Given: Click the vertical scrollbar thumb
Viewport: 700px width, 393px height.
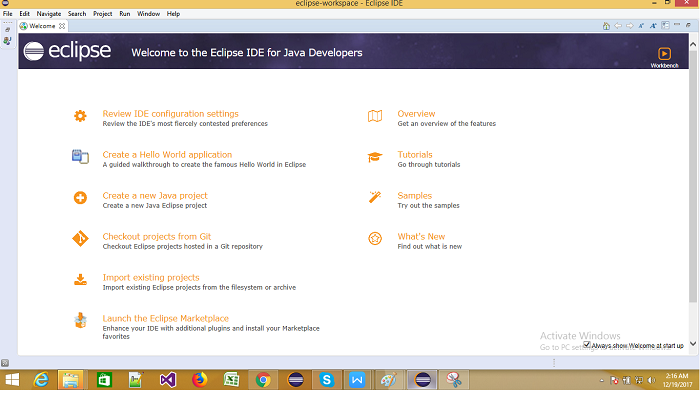Looking at the screenshot, I should (x=693, y=176).
